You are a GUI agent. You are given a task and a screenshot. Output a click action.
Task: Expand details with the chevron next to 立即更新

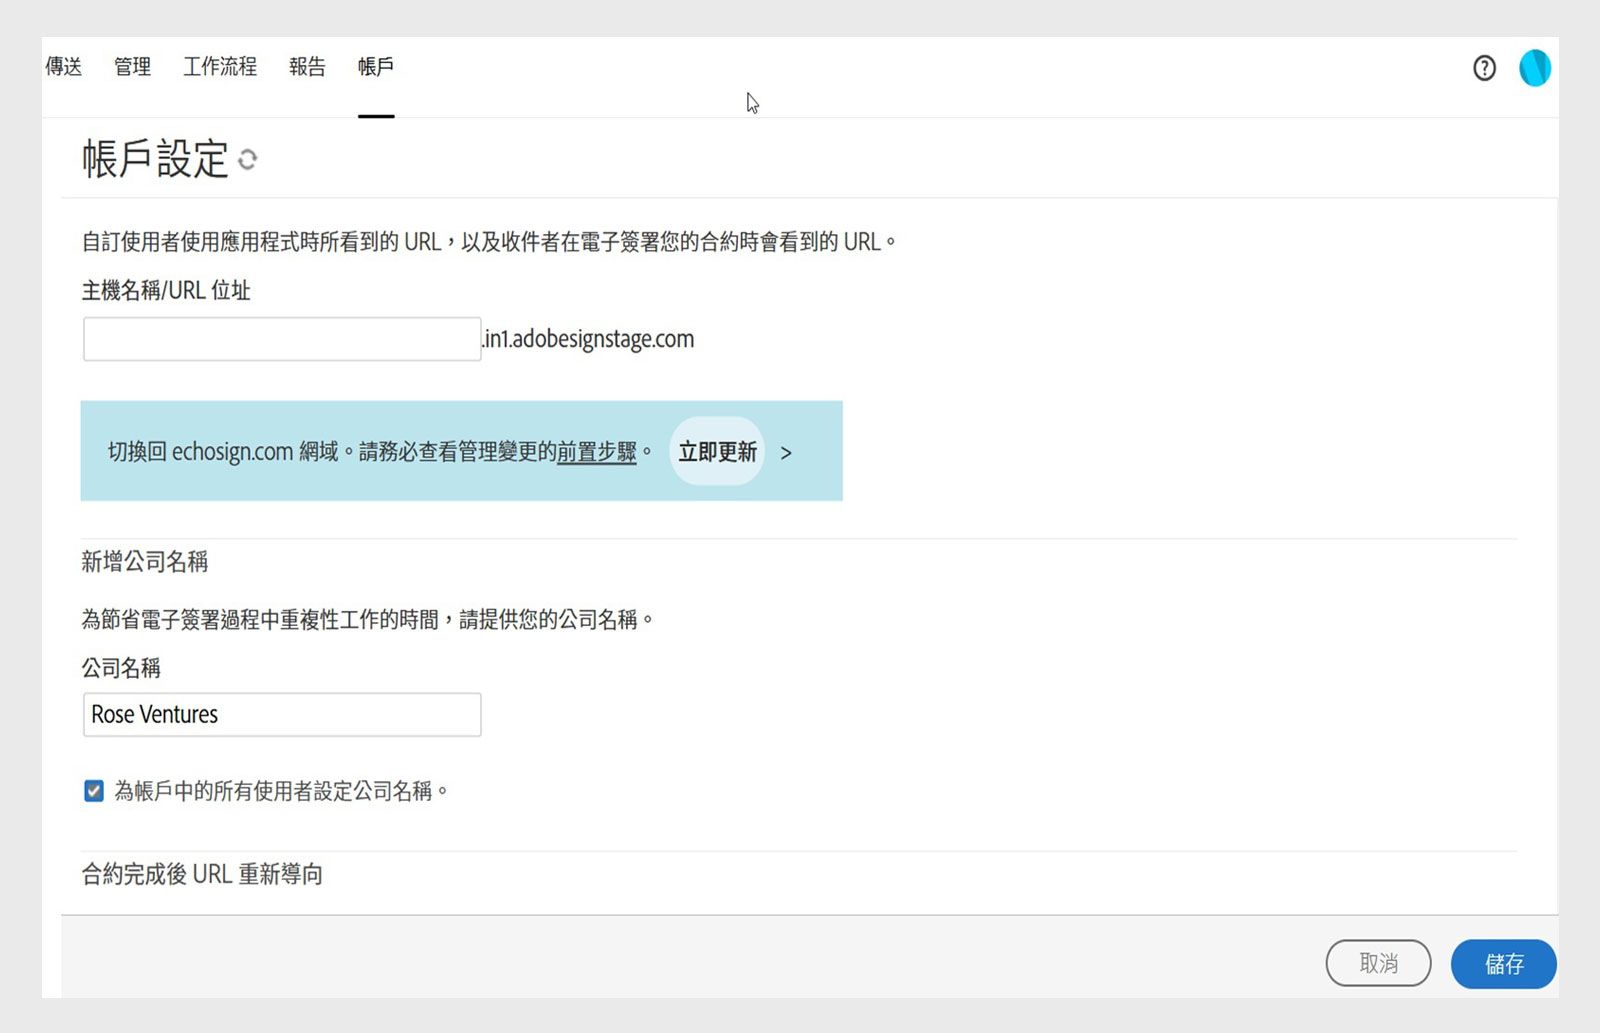pyautogui.click(x=786, y=452)
